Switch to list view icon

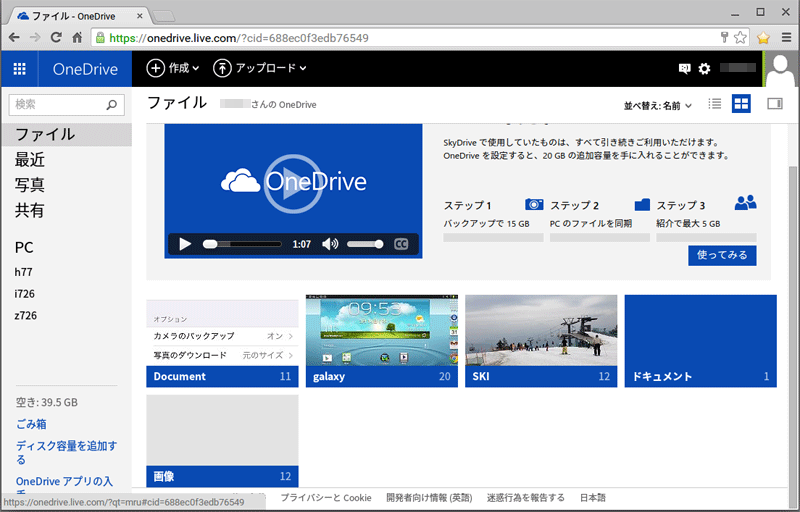coord(715,104)
